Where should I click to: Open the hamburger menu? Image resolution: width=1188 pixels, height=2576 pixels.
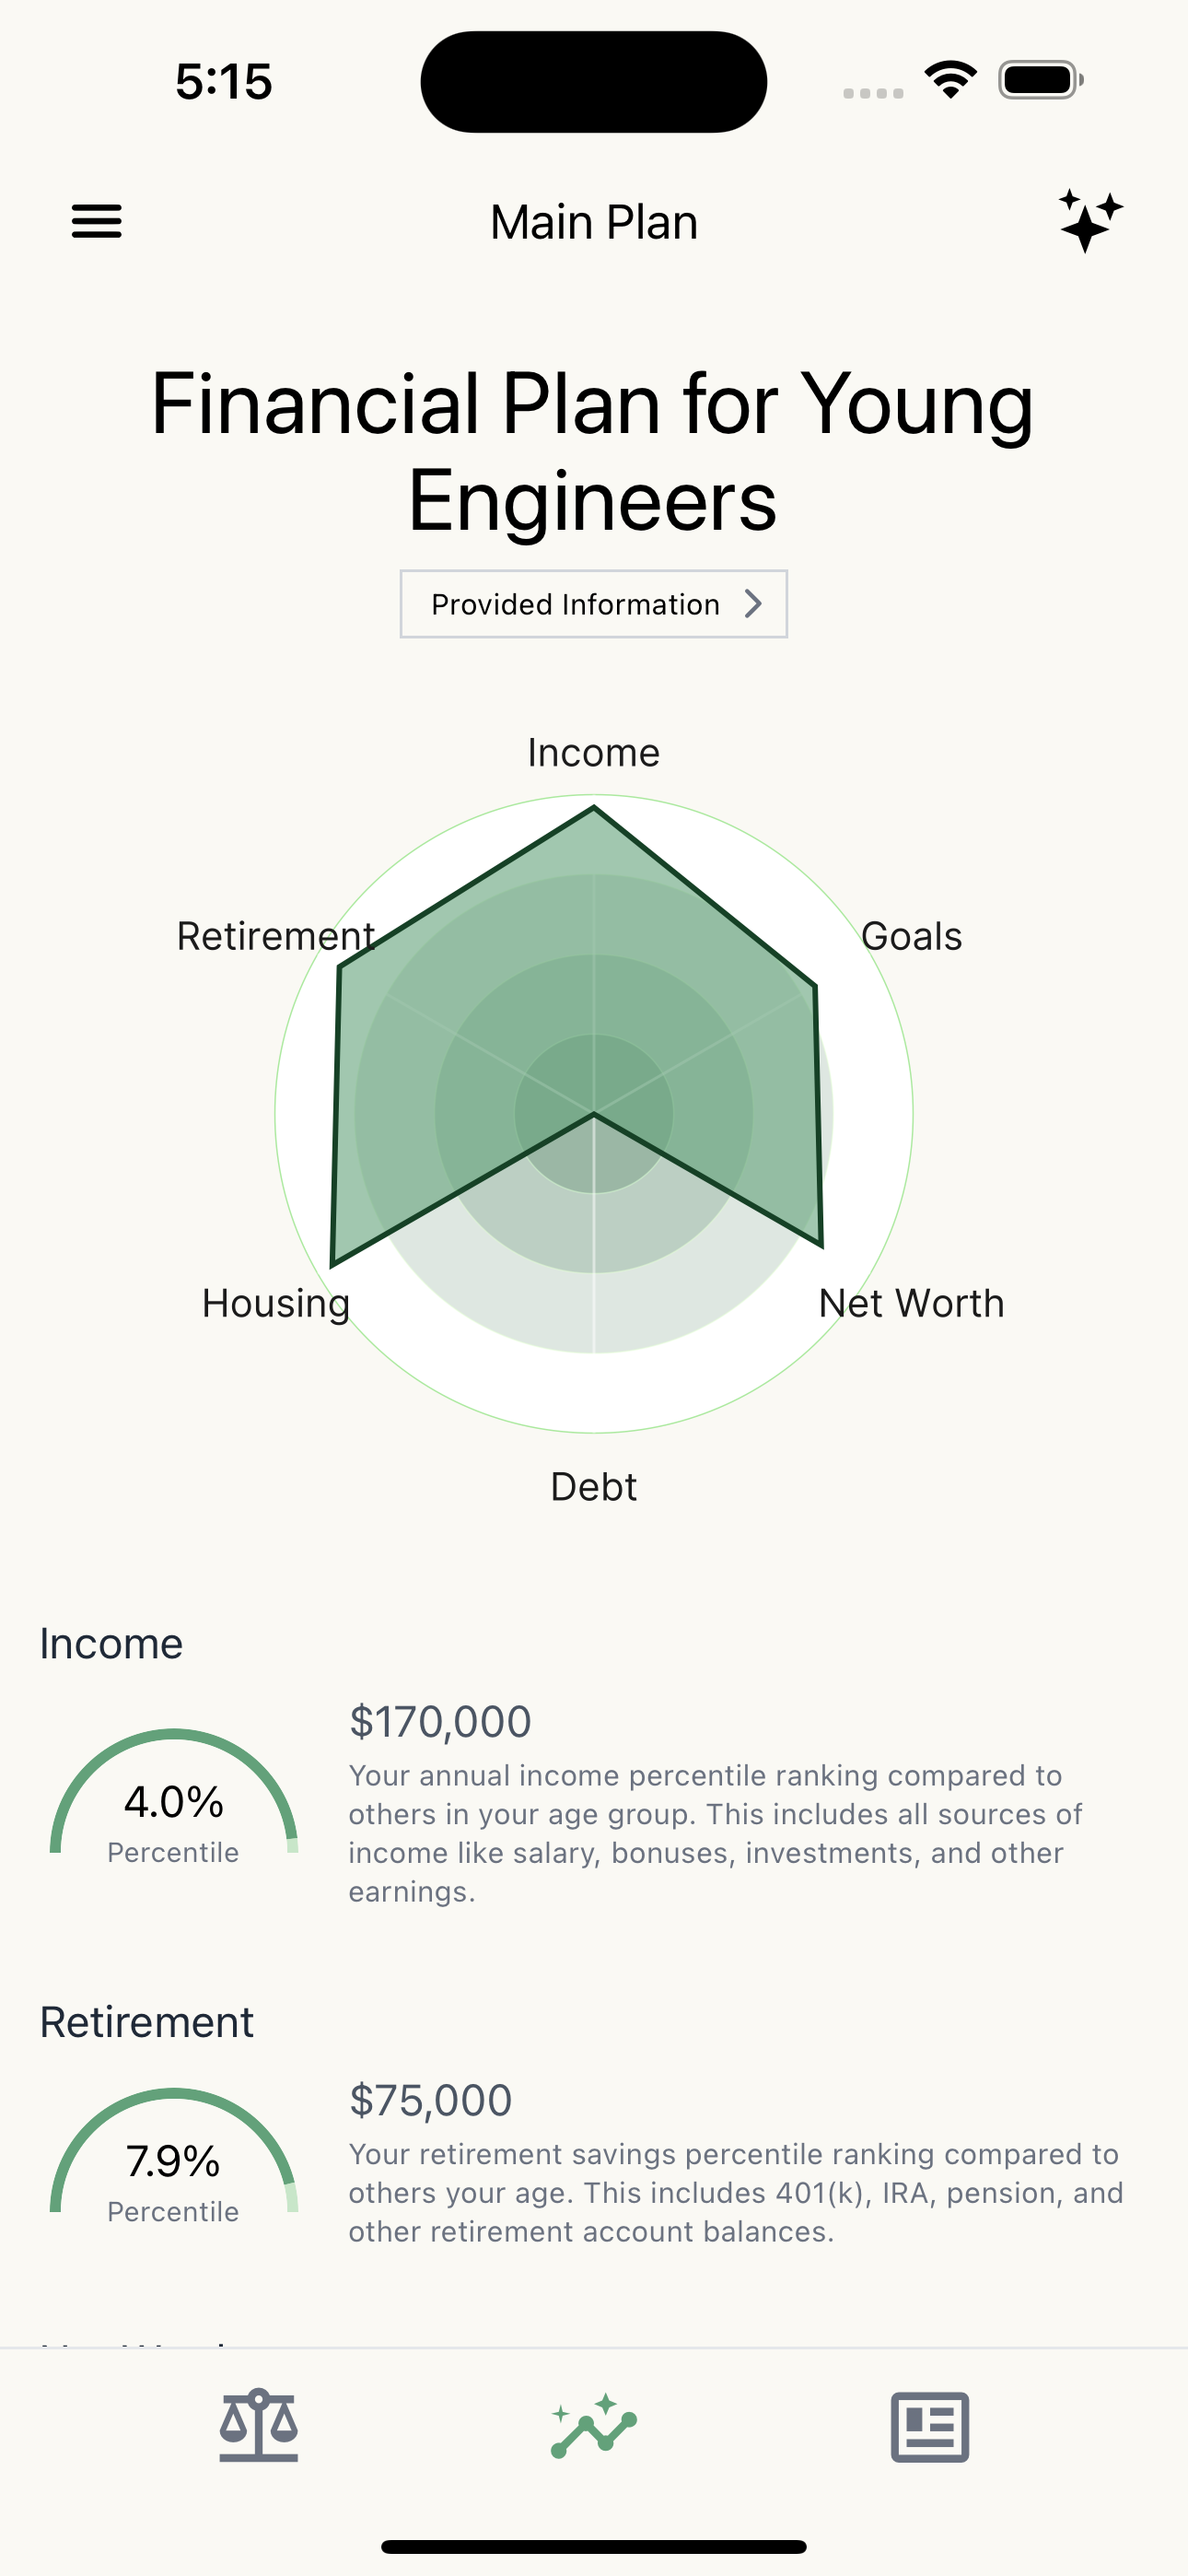96,221
